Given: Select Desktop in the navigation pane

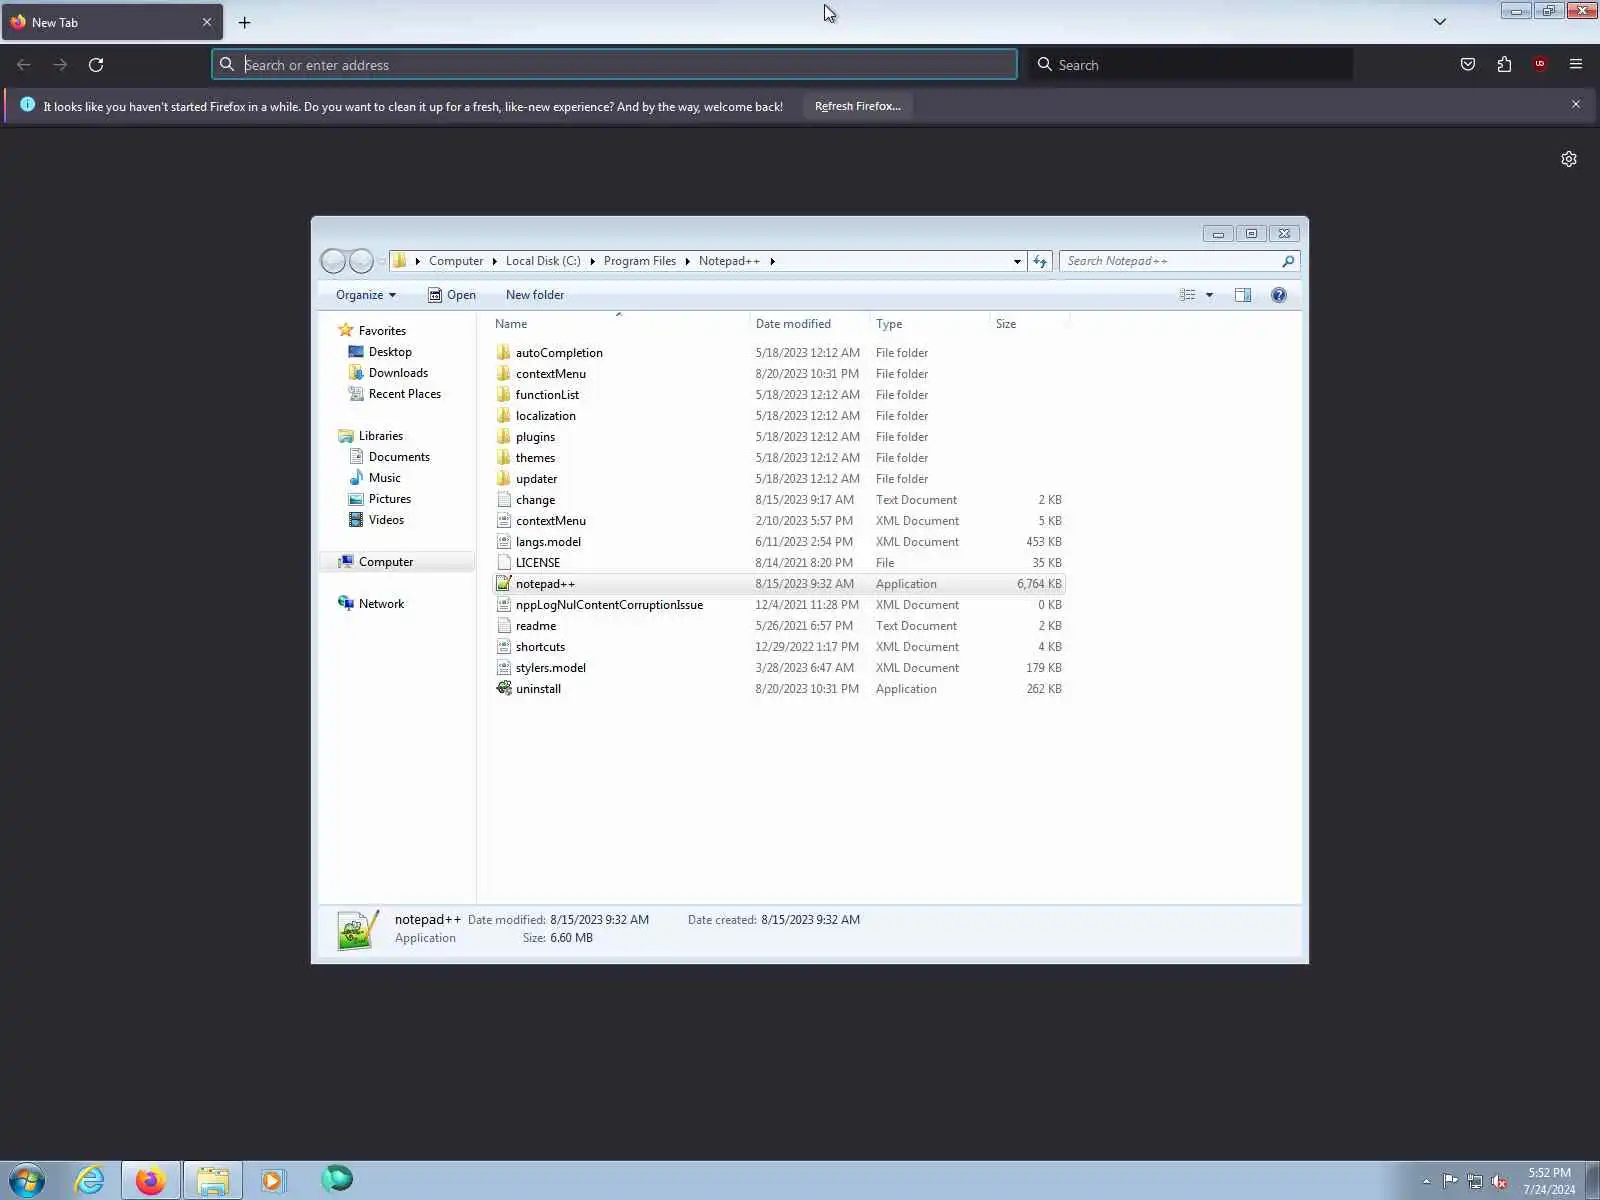Looking at the screenshot, I should click(x=390, y=352).
